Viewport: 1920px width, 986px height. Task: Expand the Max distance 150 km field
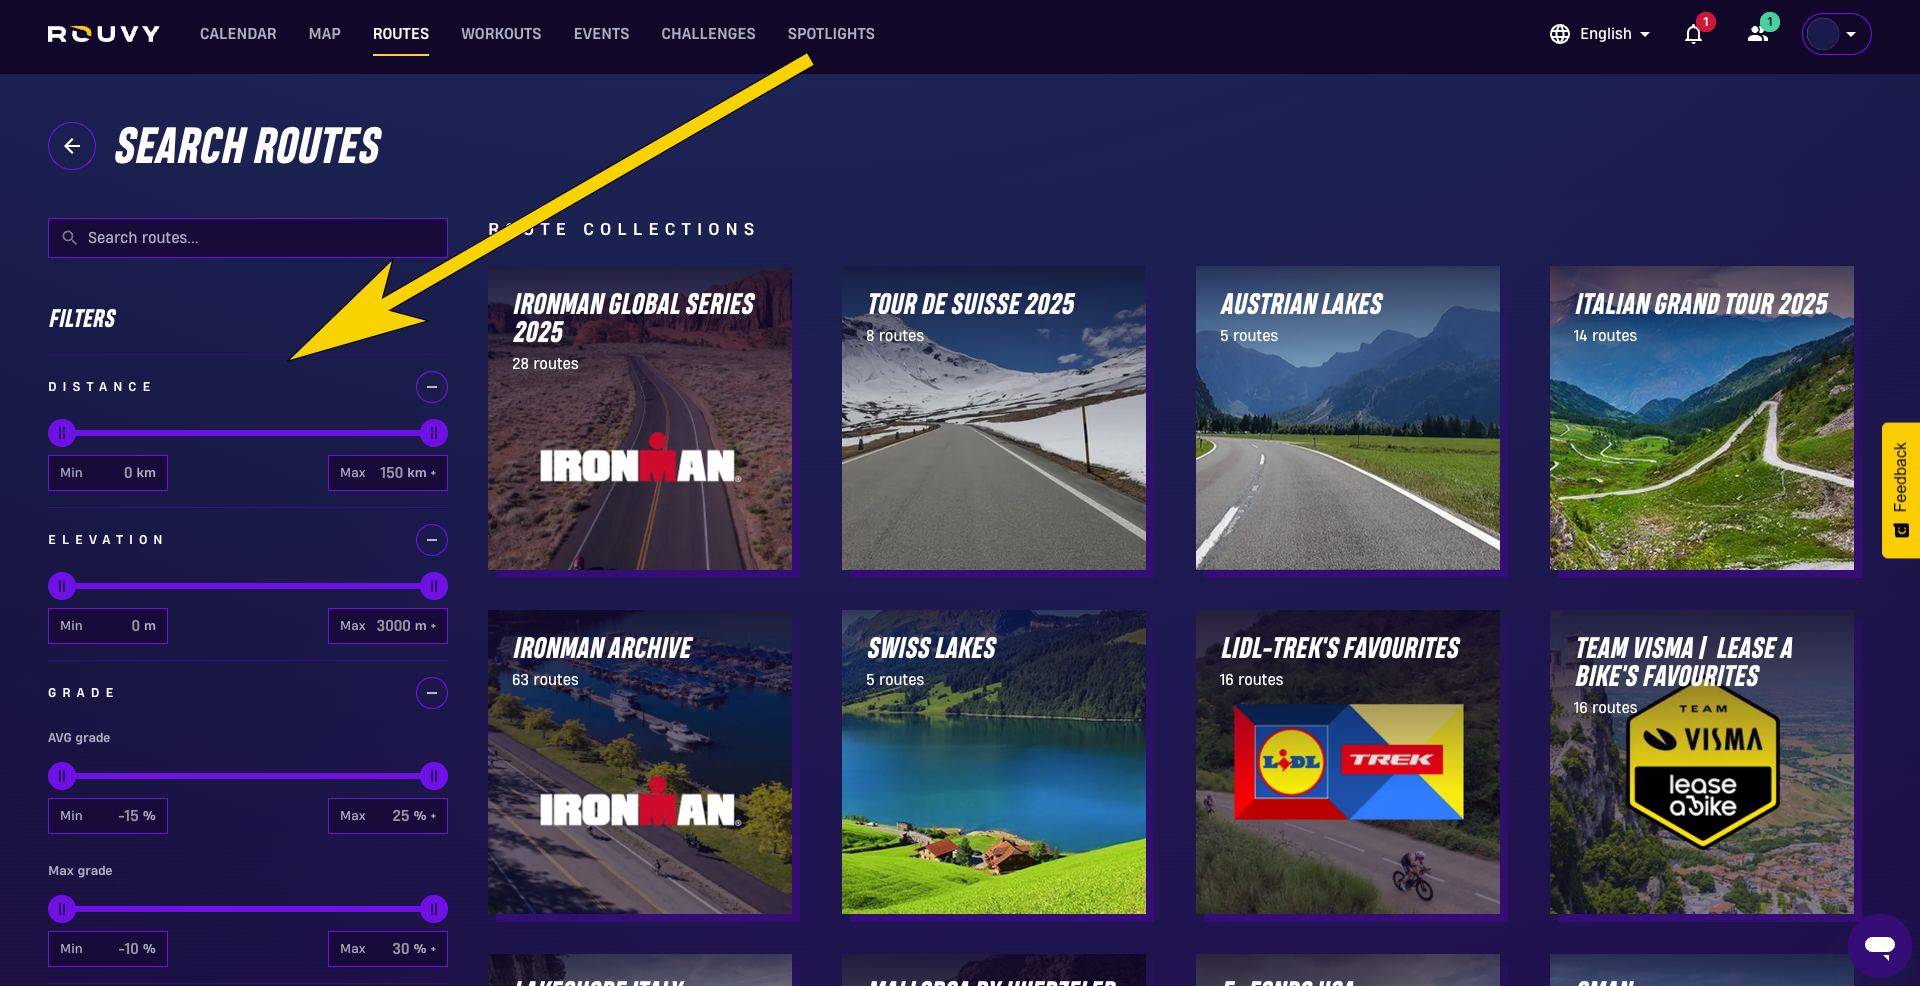point(388,472)
